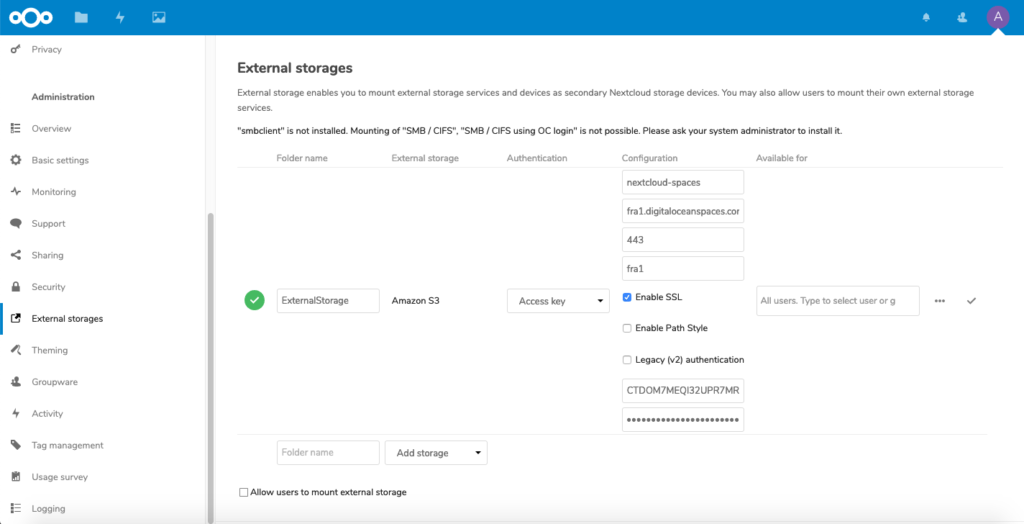This screenshot has width=1024, height=524.
Task: Open Groupware settings
Action: click(x=55, y=382)
